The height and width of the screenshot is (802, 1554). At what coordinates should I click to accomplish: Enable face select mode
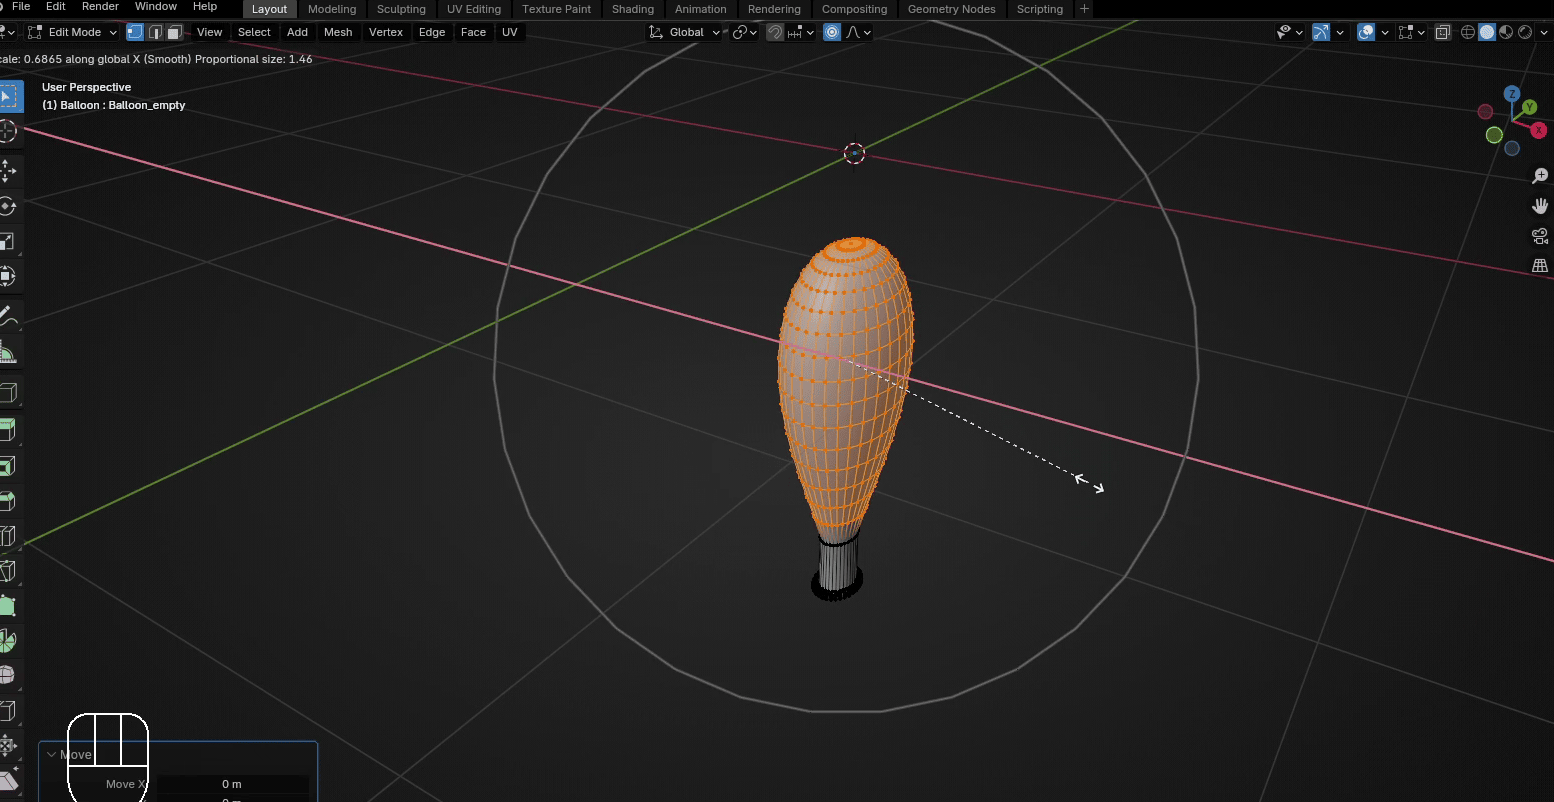tap(174, 32)
